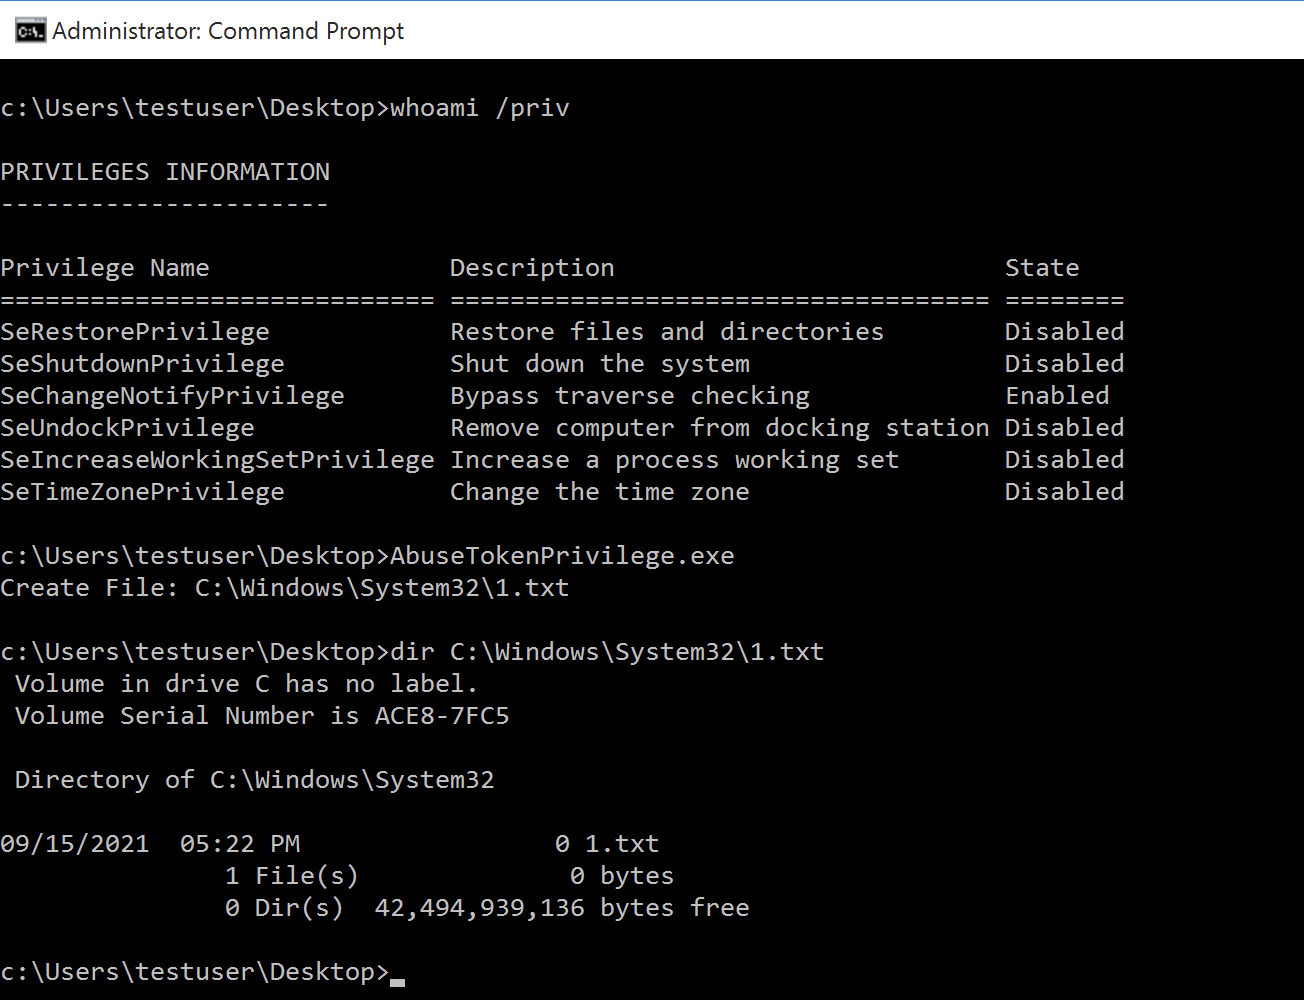The width and height of the screenshot is (1304, 1000).
Task: Click the 'AbuseTokenPrivilege.exe' command text
Action: [562, 556]
